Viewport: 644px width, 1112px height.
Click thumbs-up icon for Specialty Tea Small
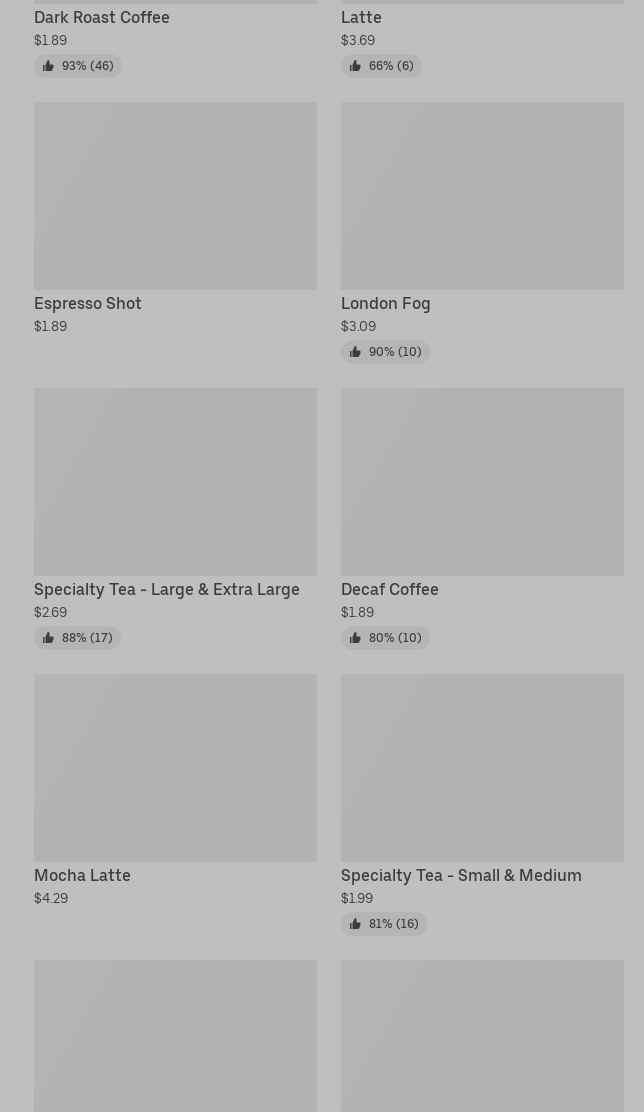pos(355,923)
